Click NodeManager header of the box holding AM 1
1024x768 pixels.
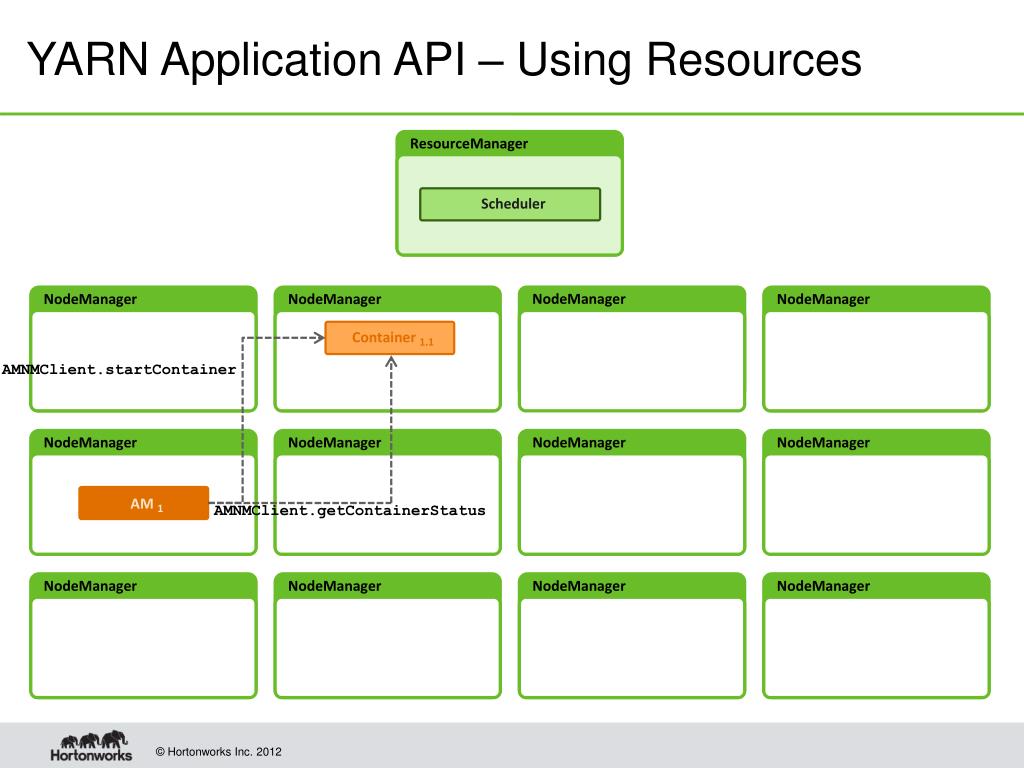(x=90, y=443)
